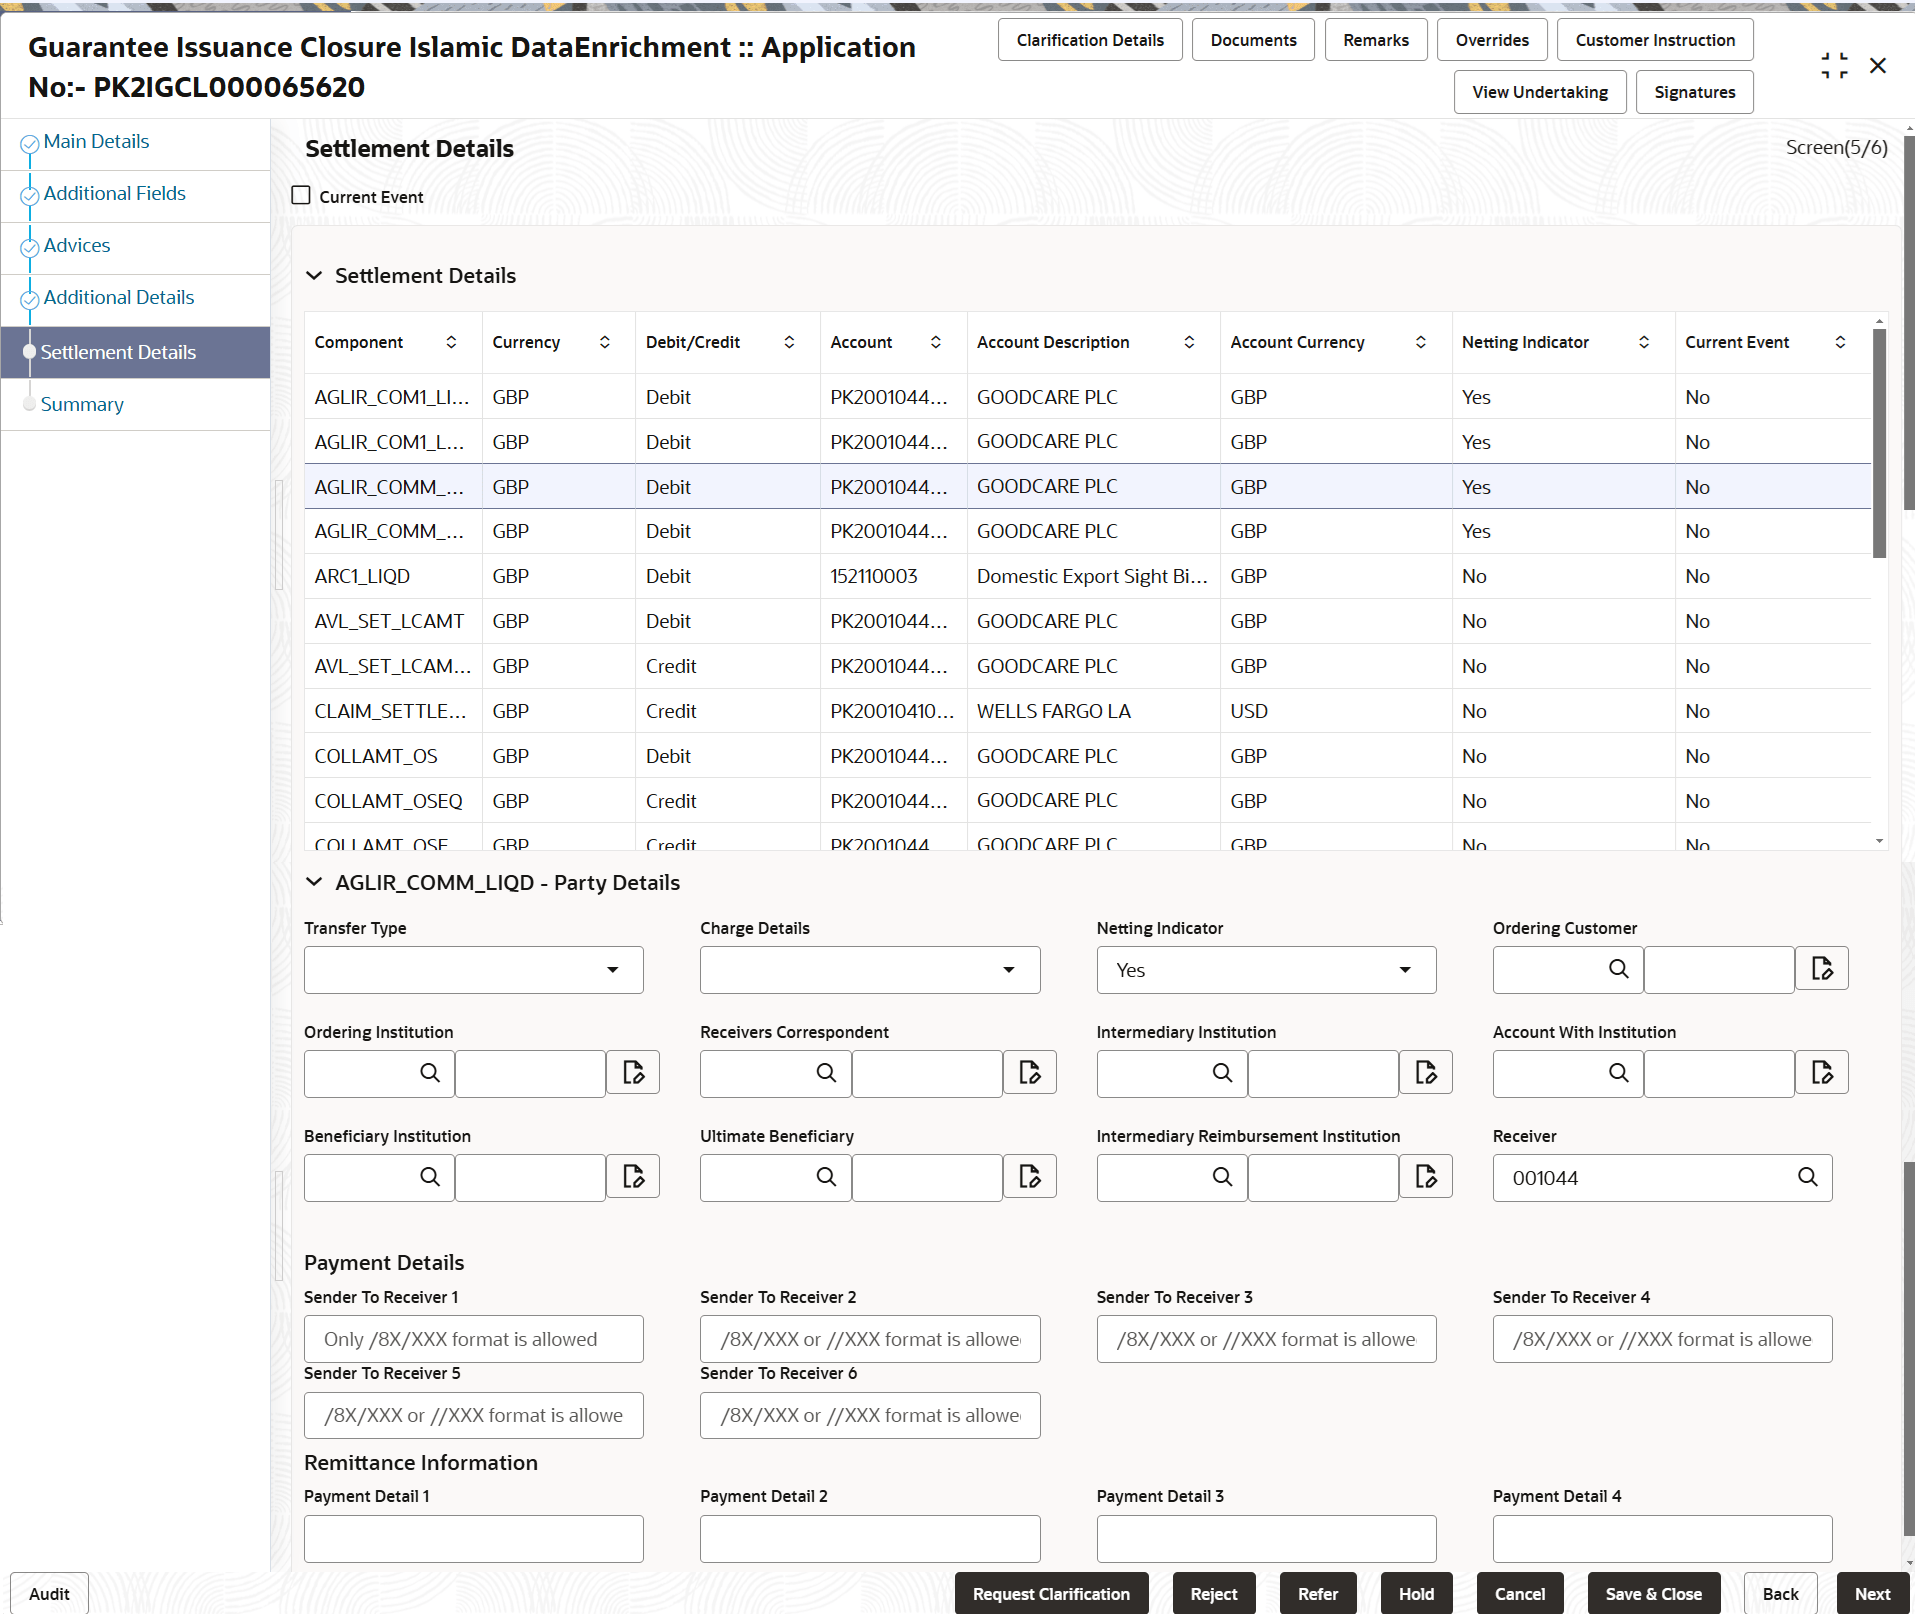Click inside the Payment Detail 1 field
Image resolution: width=1915 pixels, height=1614 pixels.
click(x=473, y=1538)
